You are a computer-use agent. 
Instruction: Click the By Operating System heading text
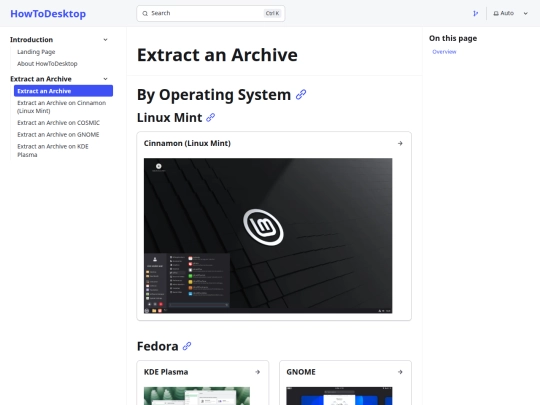(x=214, y=95)
